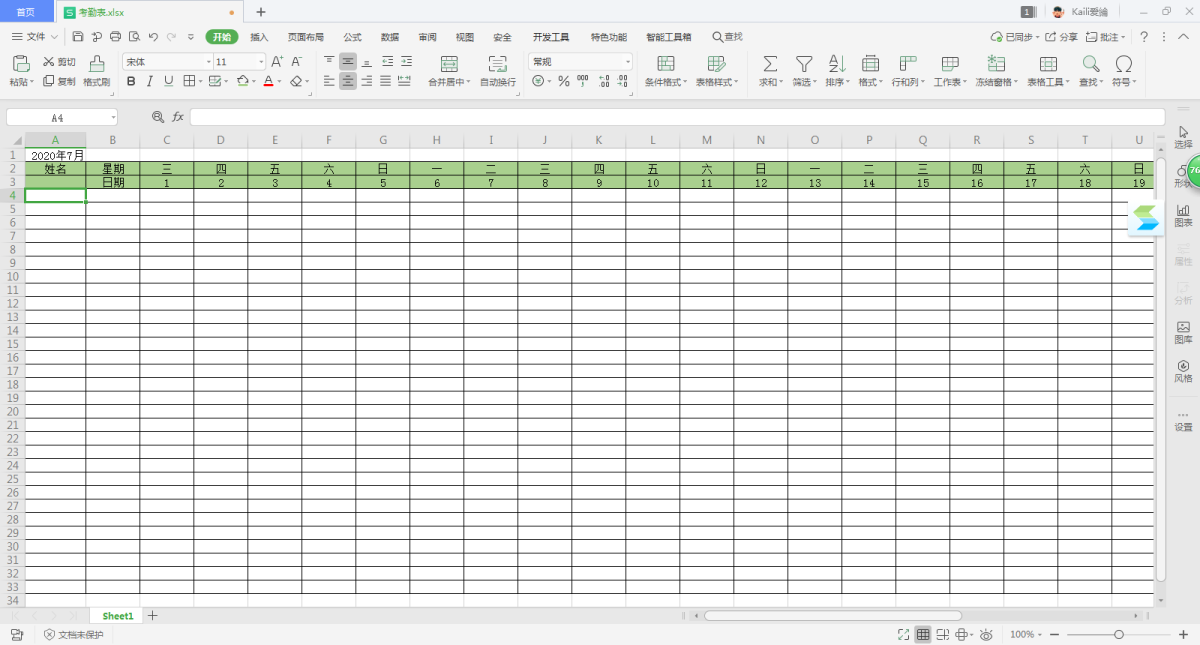The image size is (1200, 645).
Task: Toggle full screen view in status bar
Action: coord(903,634)
